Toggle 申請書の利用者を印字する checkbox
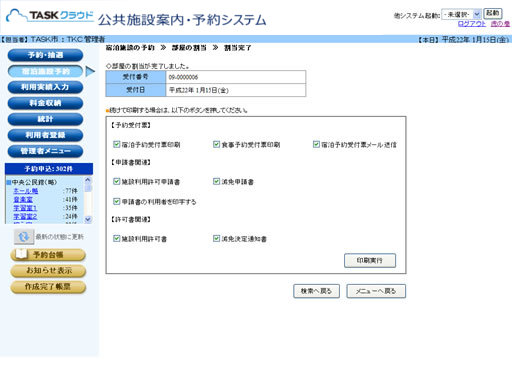This screenshot has width=512, height=384. point(116,201)
